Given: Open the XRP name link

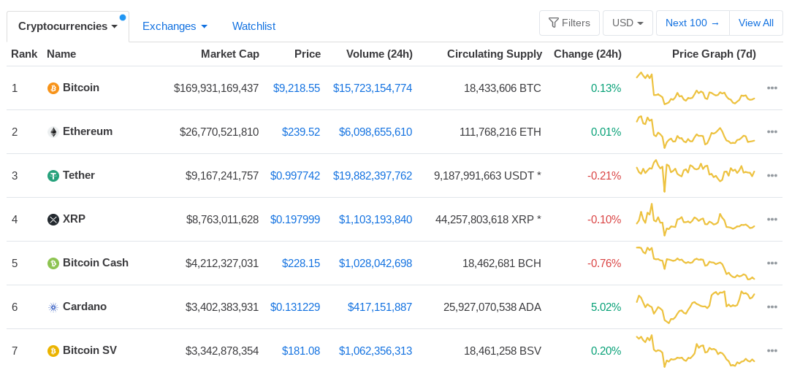Looking at the screenshot, I should 74,219.
